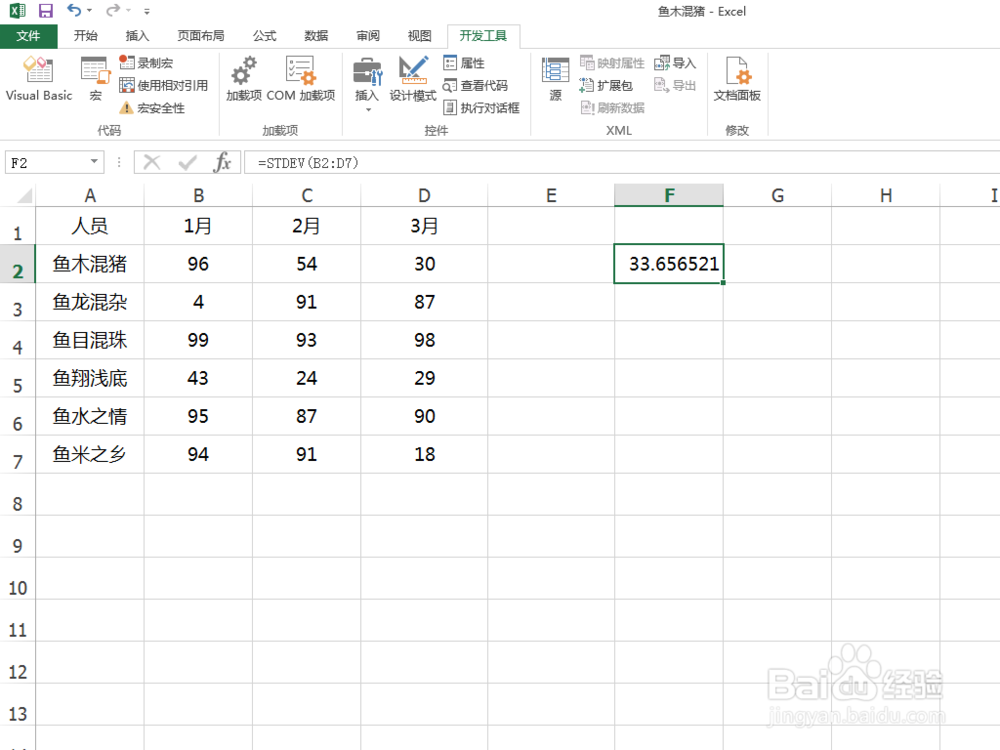
Task: Click View Code (查看代码)
Action: pos(475,85)
